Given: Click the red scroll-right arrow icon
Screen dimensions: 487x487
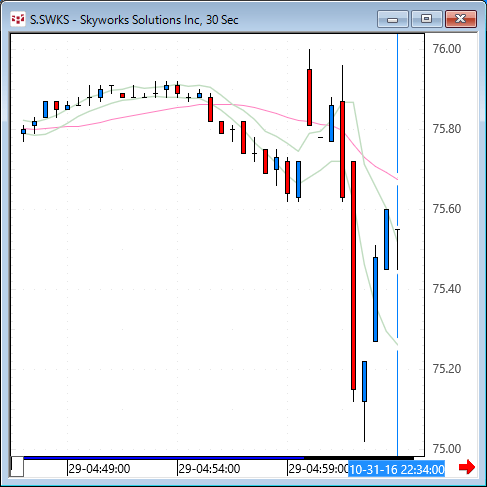Looking at the screenshot, I should coord(467,467).
